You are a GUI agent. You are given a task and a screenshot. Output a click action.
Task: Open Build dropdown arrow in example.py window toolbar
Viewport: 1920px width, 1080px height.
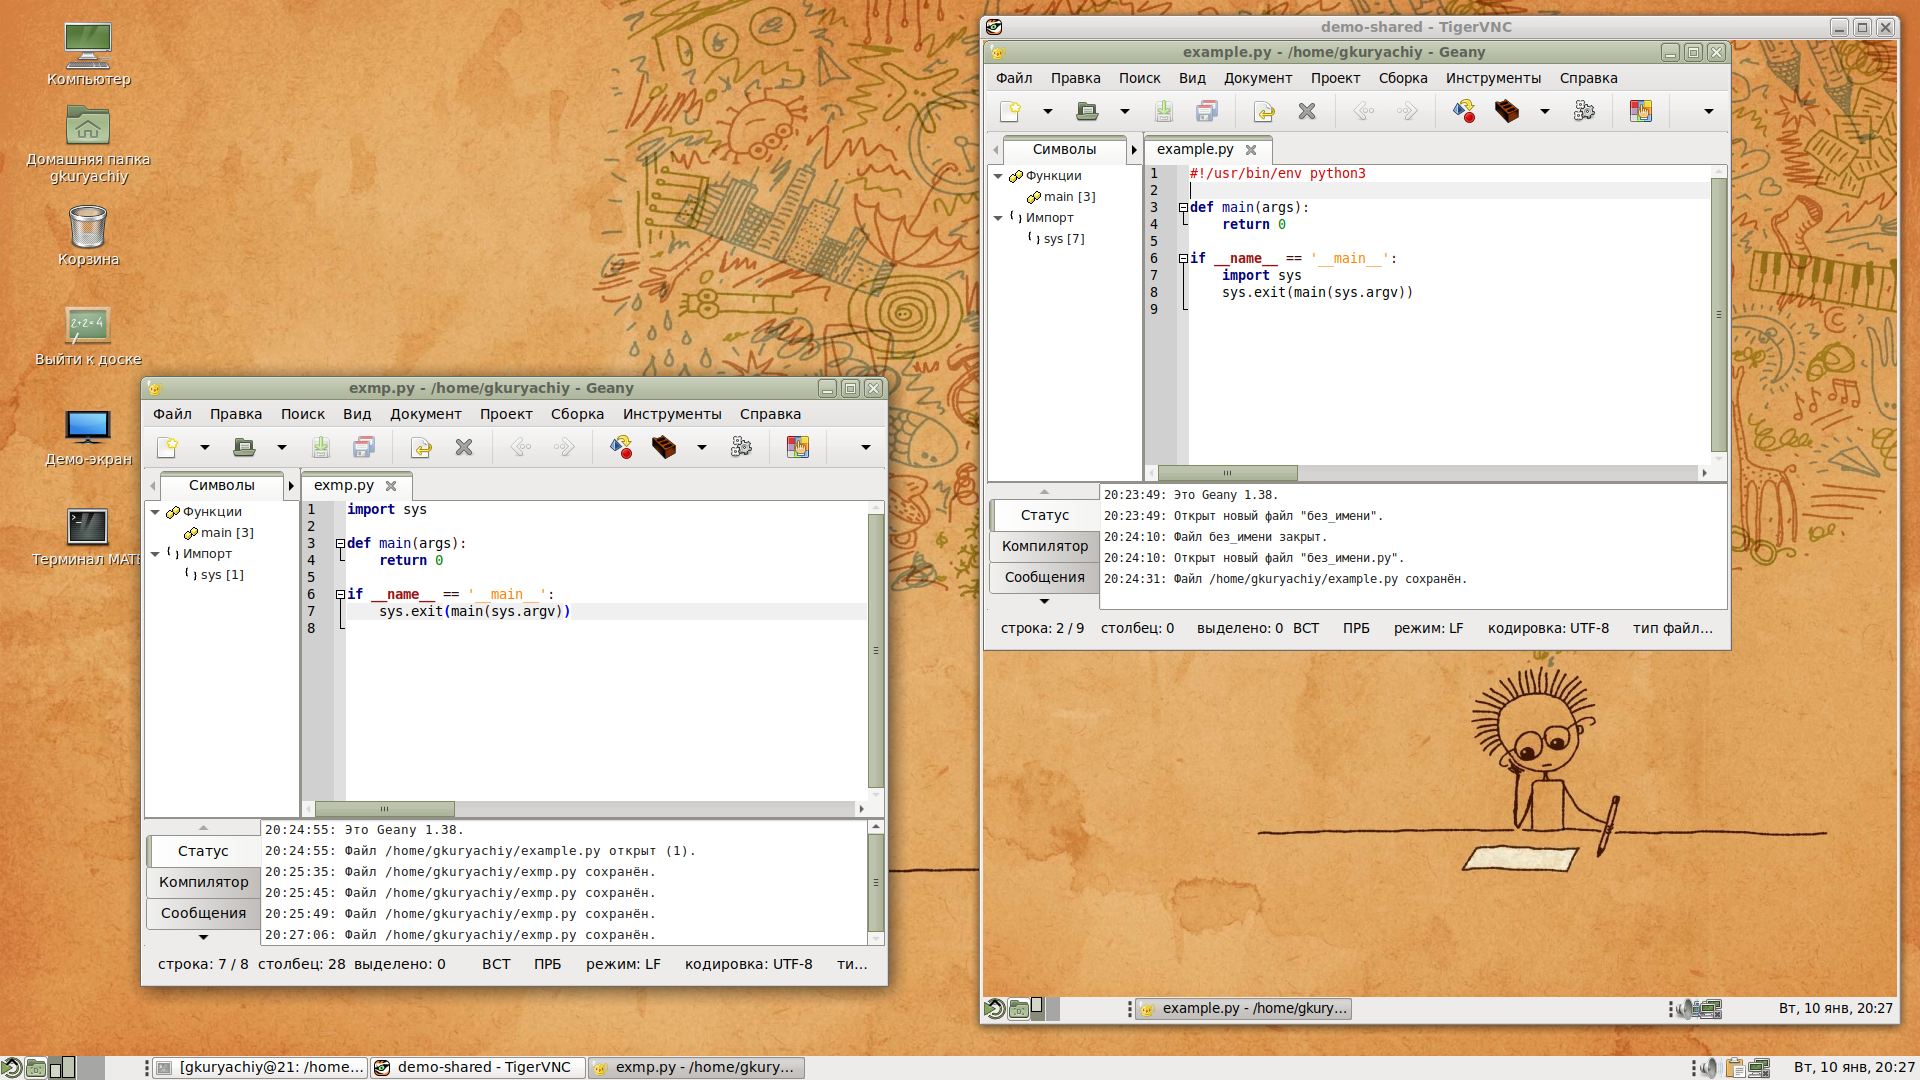[x=1545, y=111]
